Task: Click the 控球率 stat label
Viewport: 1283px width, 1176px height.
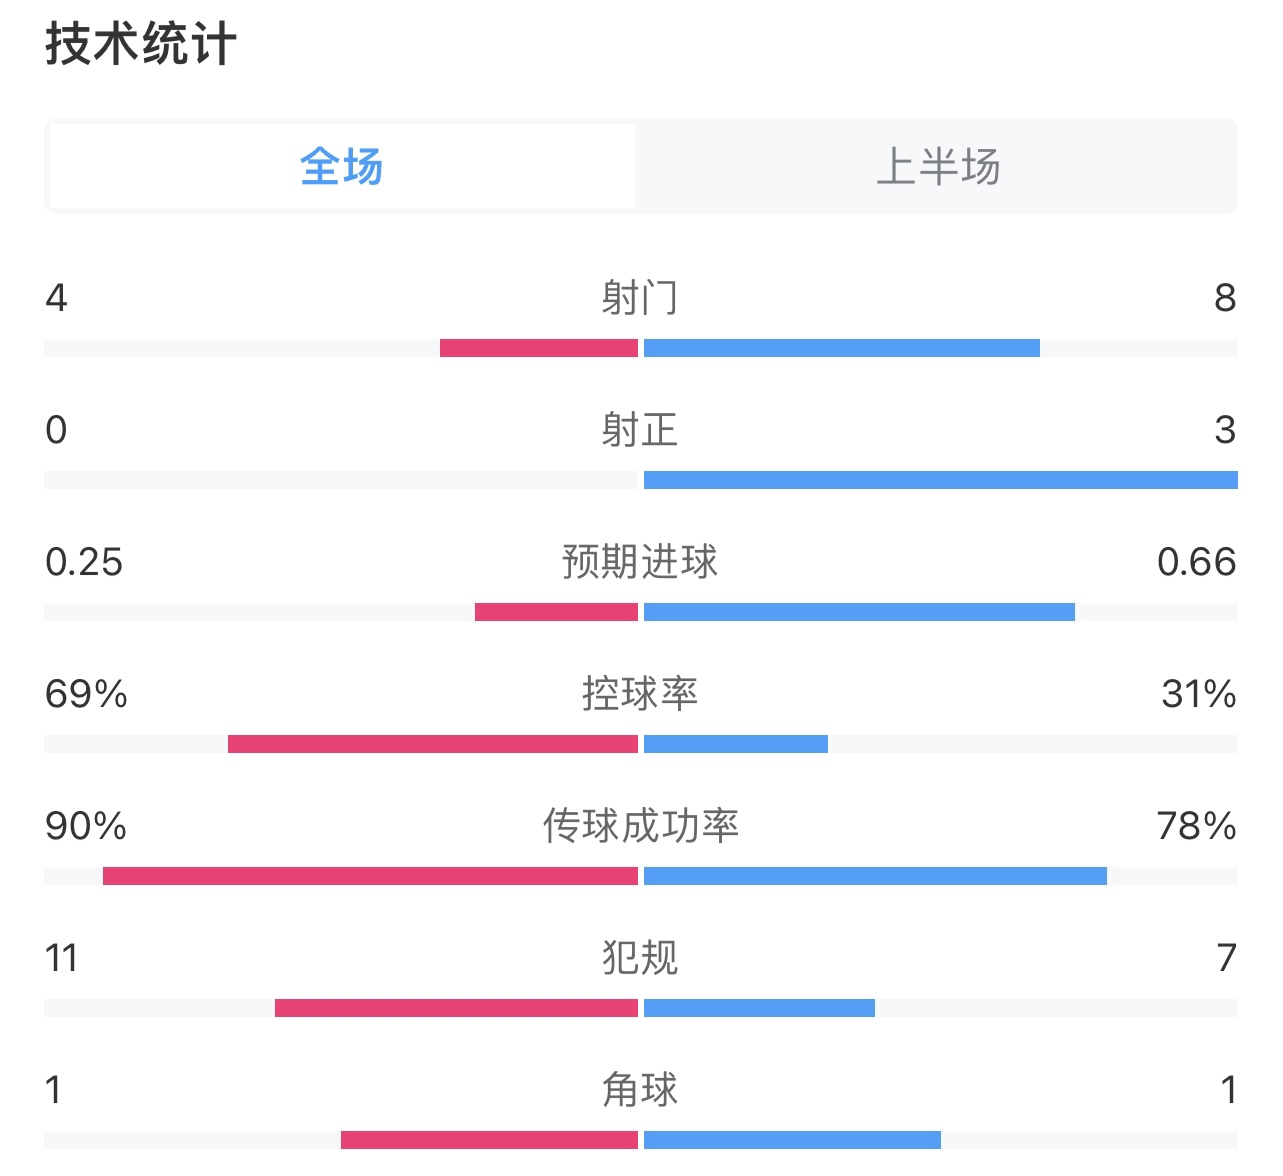Action: [640, 694]
